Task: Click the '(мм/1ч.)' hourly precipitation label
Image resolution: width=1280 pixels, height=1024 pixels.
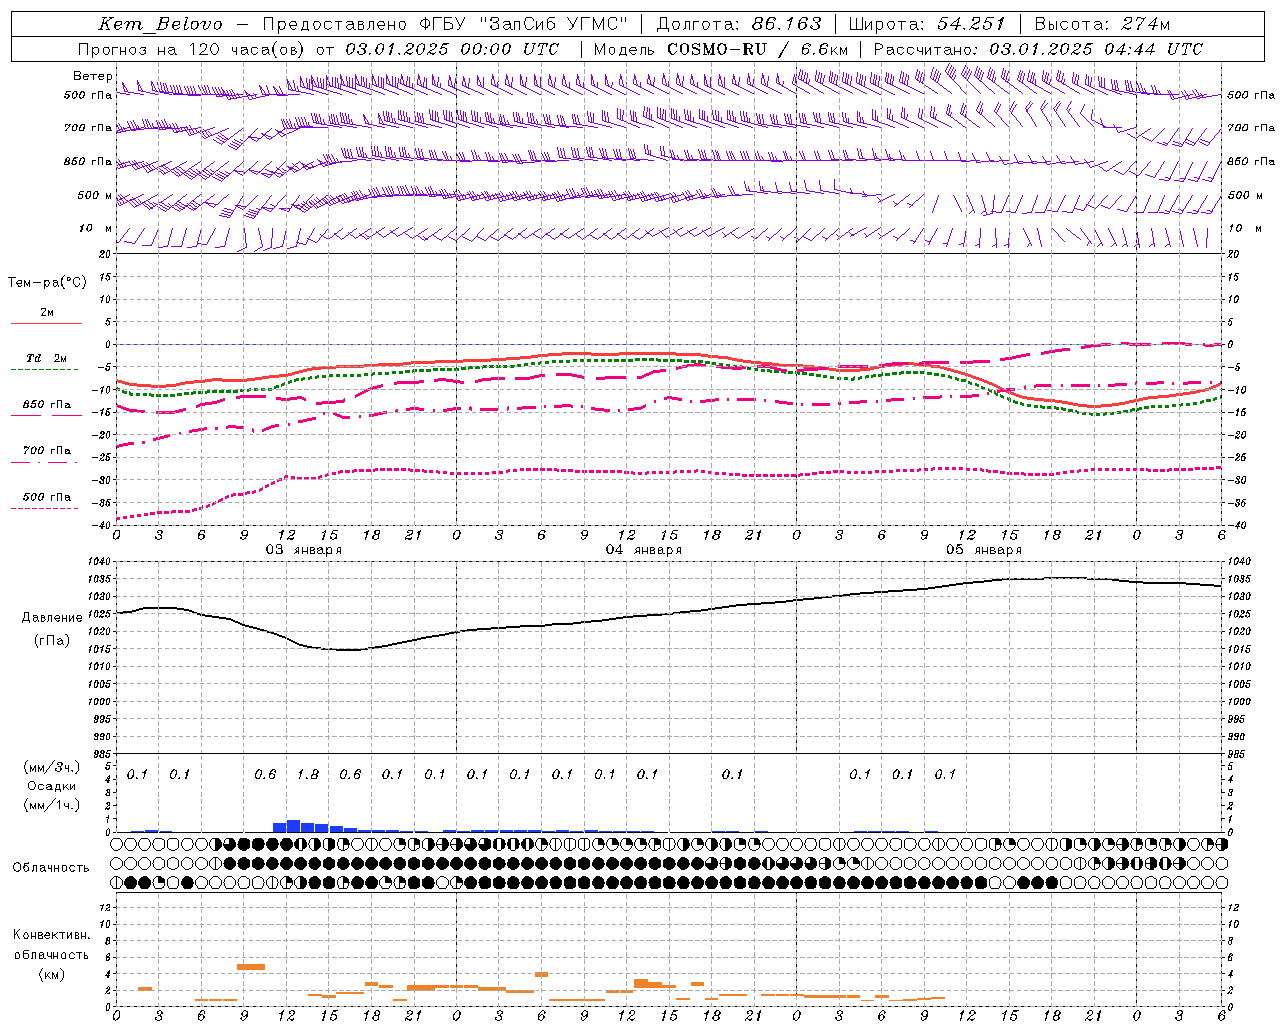Action: click(52, 805)
